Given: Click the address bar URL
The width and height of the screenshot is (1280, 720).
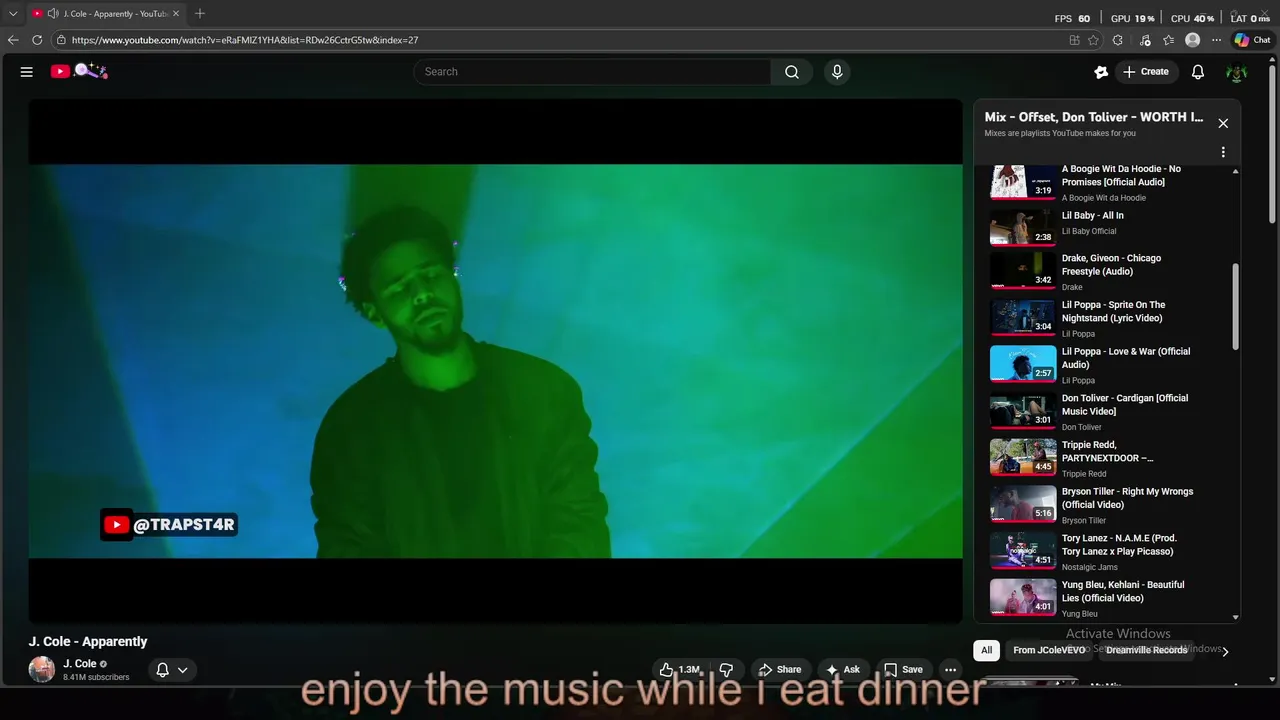Looking at the screenshot, I should (245, 40).
